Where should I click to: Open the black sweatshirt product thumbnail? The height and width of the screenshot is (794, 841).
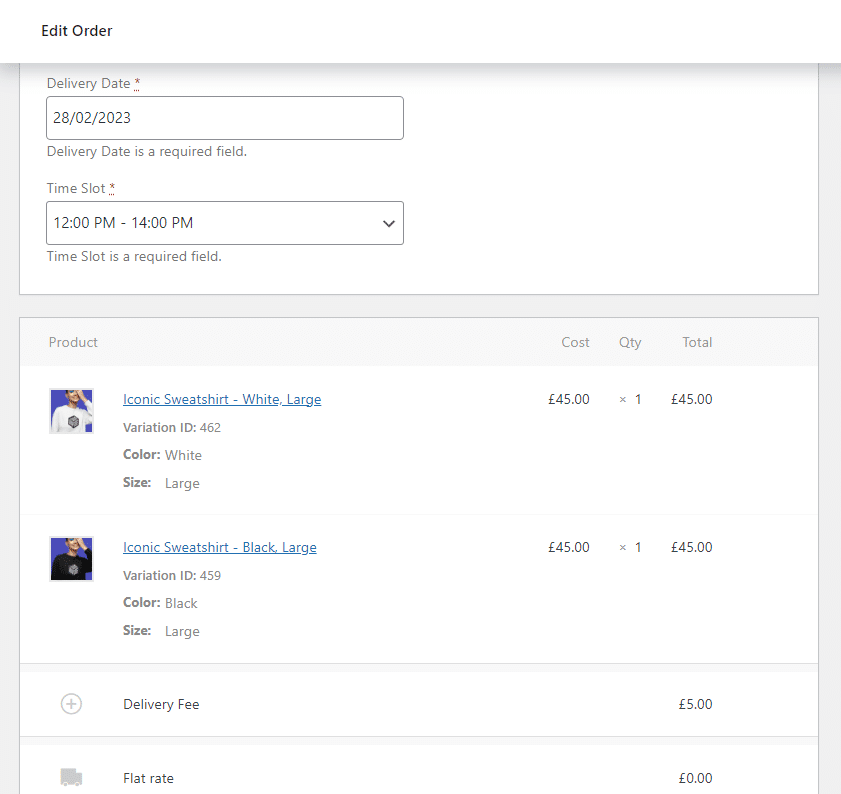pos(71,559)
